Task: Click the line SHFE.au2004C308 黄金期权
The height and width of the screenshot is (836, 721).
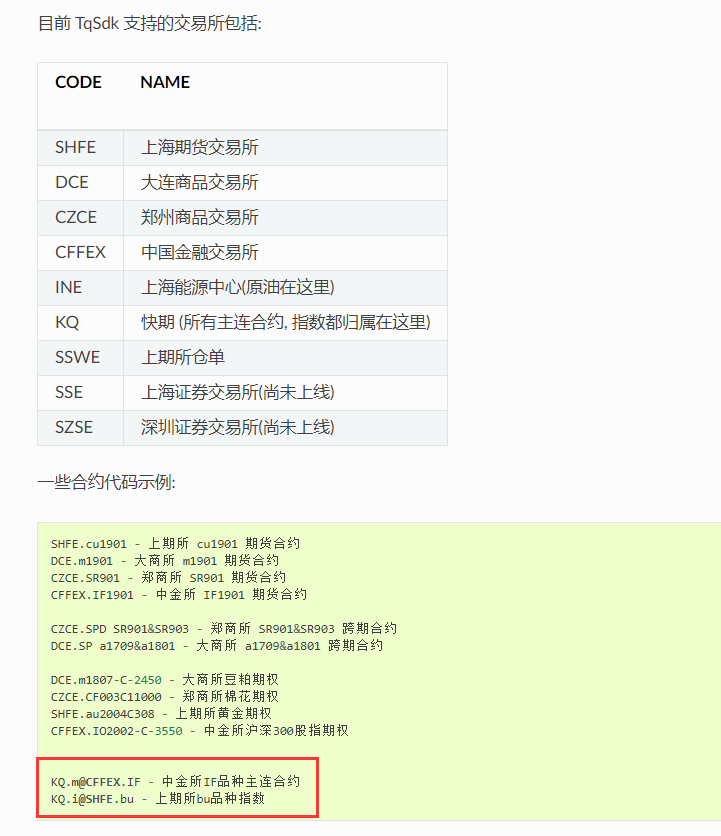Action: point(161,714)
